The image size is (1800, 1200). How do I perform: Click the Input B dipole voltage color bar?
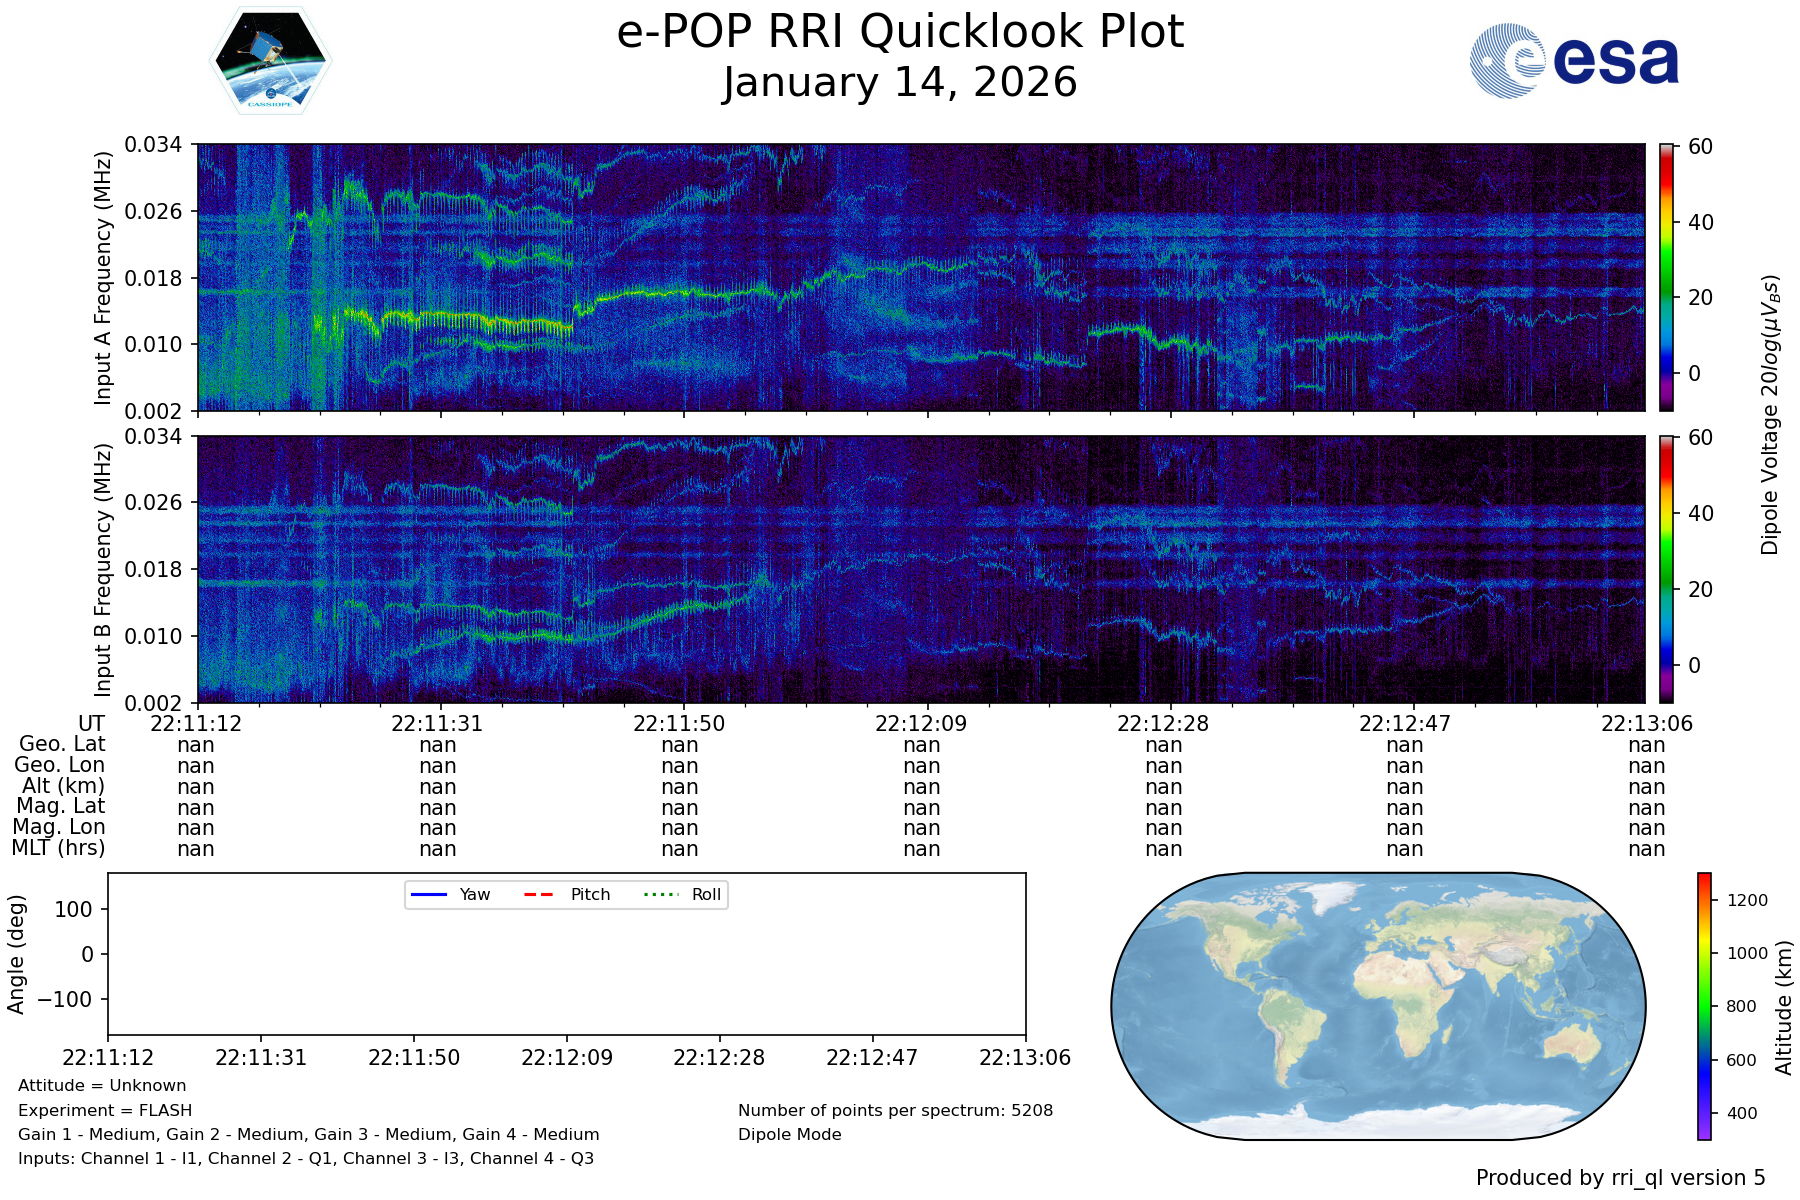(x=1666, y=569)
